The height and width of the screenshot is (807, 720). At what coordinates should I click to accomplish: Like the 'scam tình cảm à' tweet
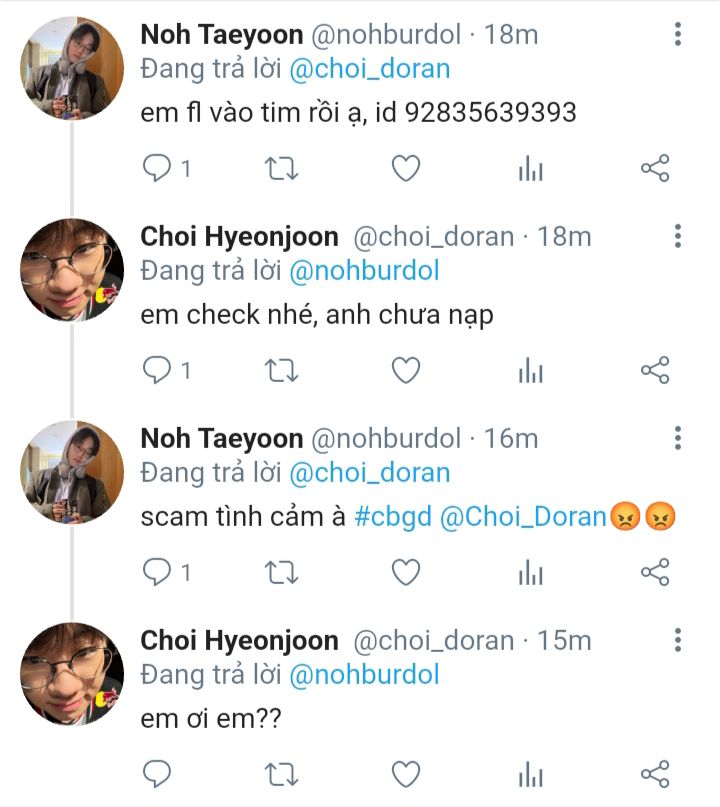(x=405, y=572)
